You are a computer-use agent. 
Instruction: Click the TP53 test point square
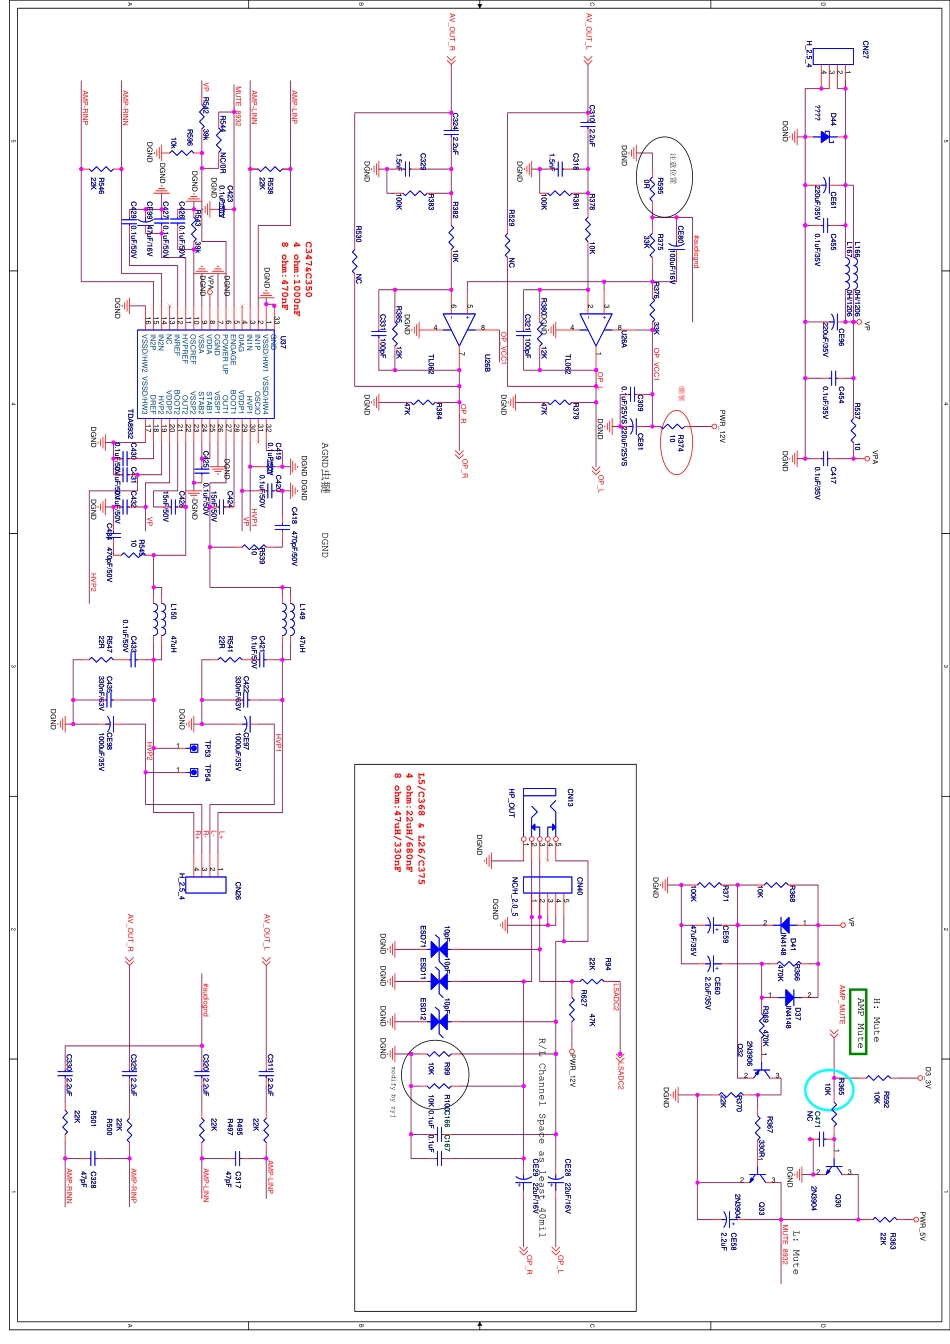click(x=193, y=747)
